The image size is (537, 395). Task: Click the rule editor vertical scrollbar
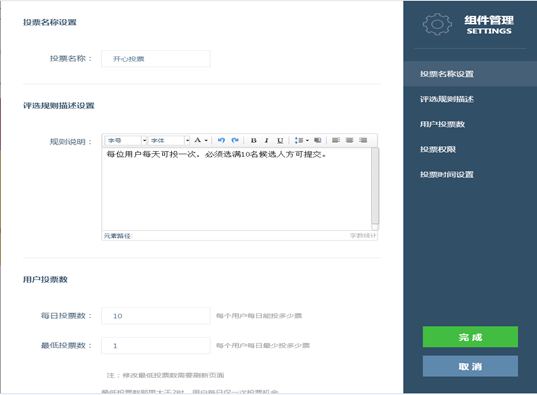pyautogui.click(x=375, y=186)
